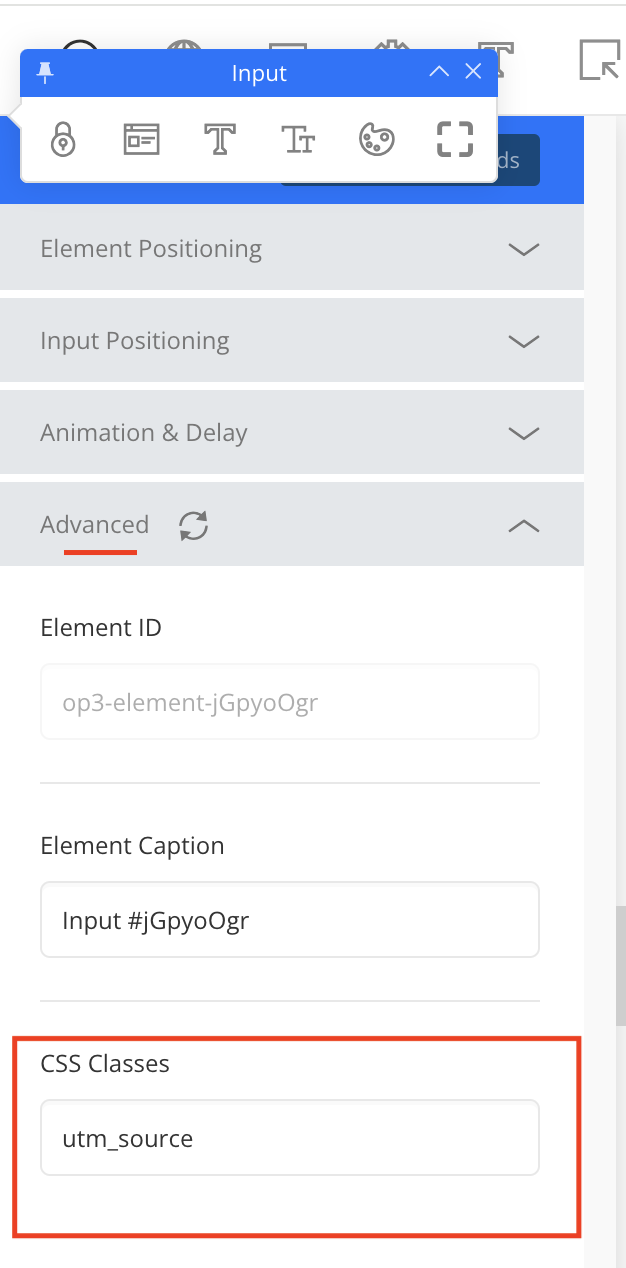Viewport: 626px width, 1268px height.
Task: Click the CSS Classes input field
Action: pyautogui.click(x=290, y=1137)
